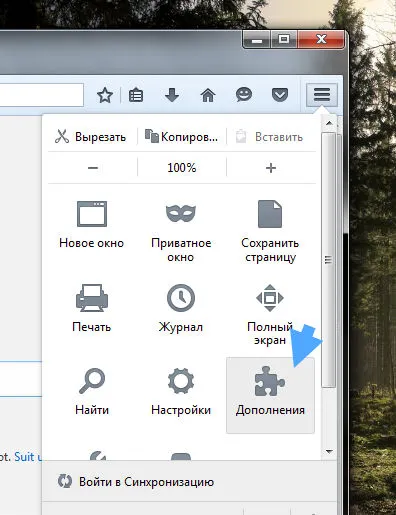
Task: Choose Сохранить страницу (save page)
Action: click(270, 232)
